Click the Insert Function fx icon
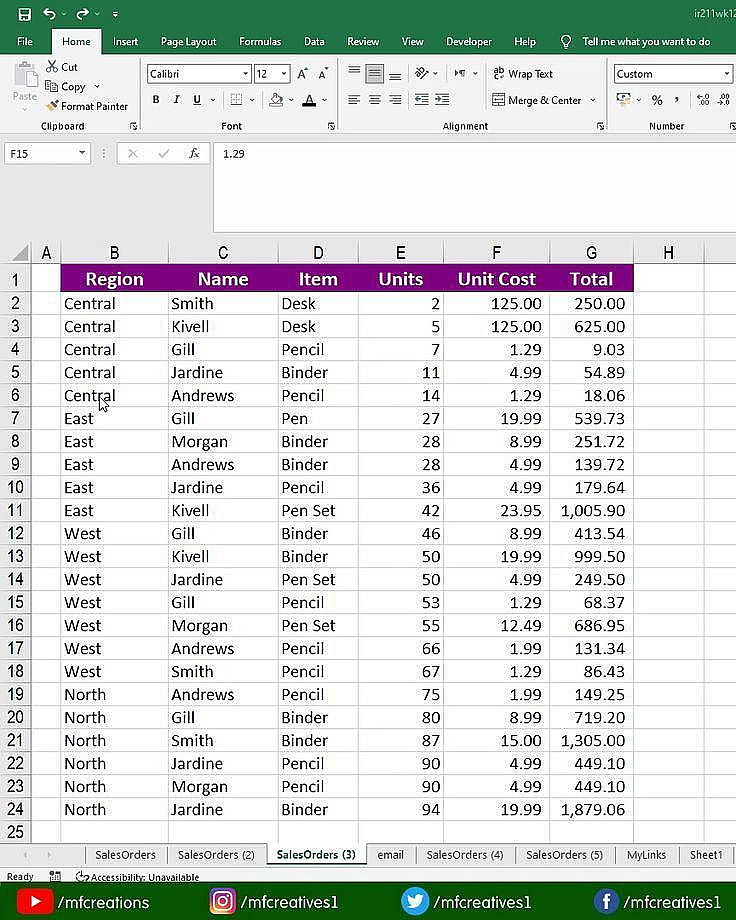This screenshot has height=920, width=736. (194, 154)
